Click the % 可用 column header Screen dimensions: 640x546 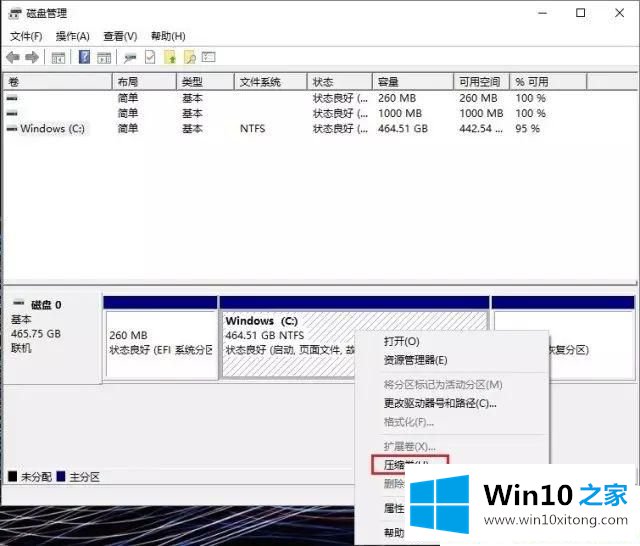(548, 82)
